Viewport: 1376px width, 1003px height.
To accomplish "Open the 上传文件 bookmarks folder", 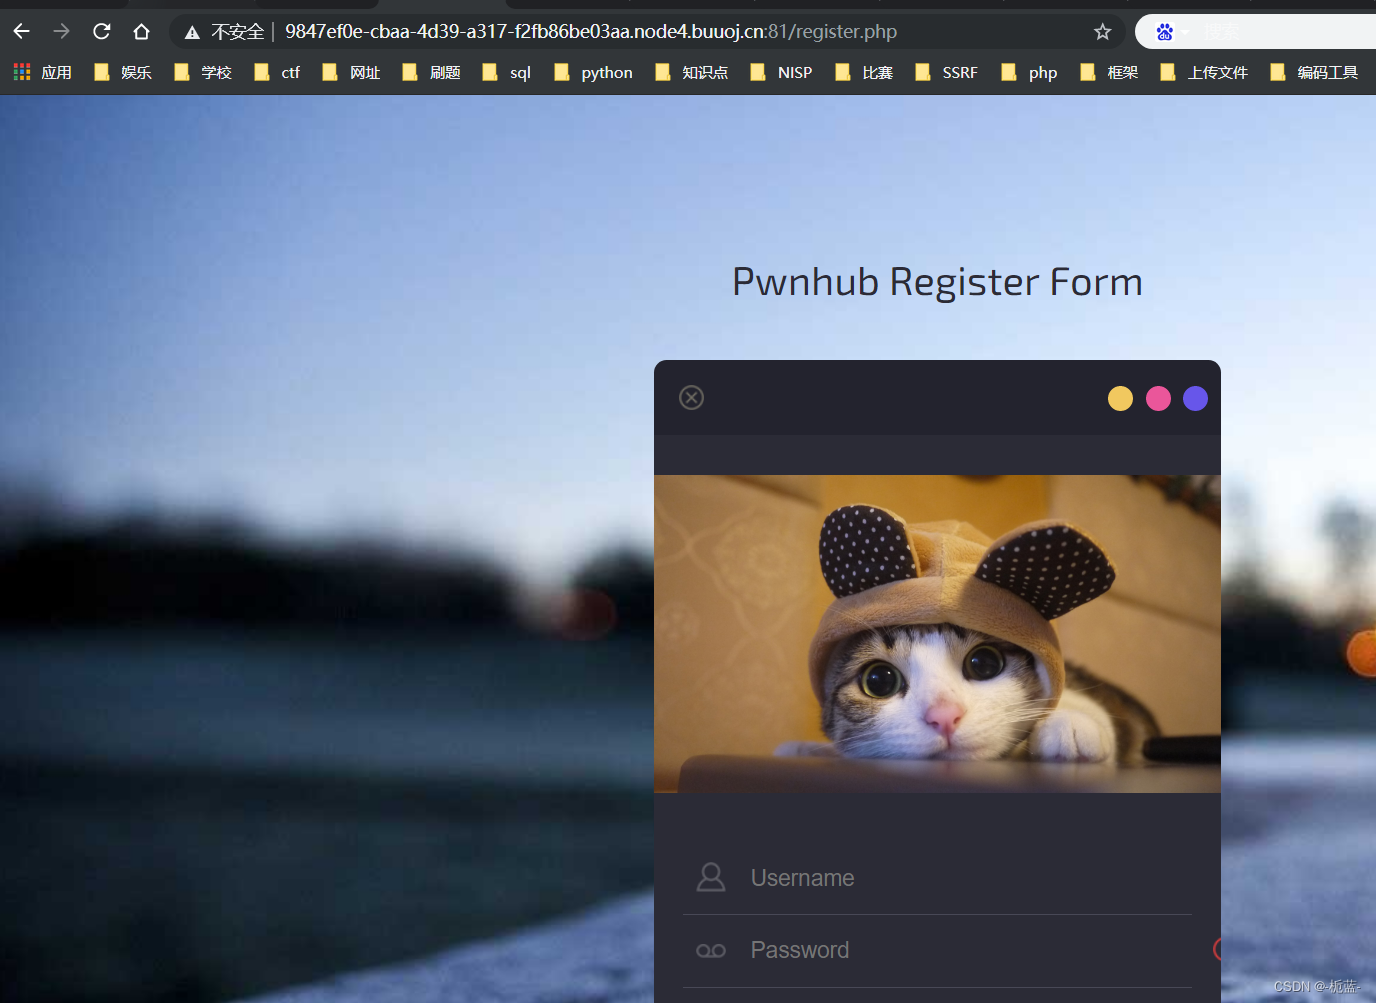I will [x=1218, y=71].
